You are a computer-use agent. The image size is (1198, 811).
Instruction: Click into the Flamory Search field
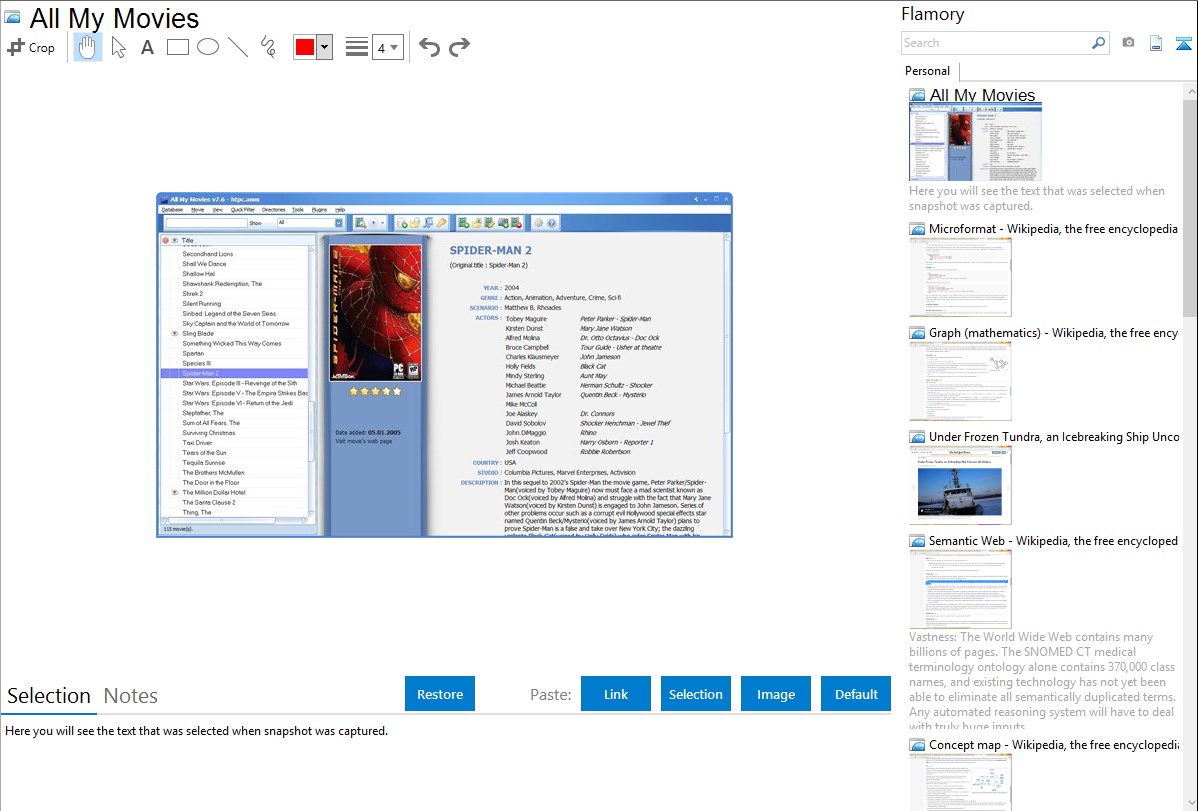(x=995, y=43)
